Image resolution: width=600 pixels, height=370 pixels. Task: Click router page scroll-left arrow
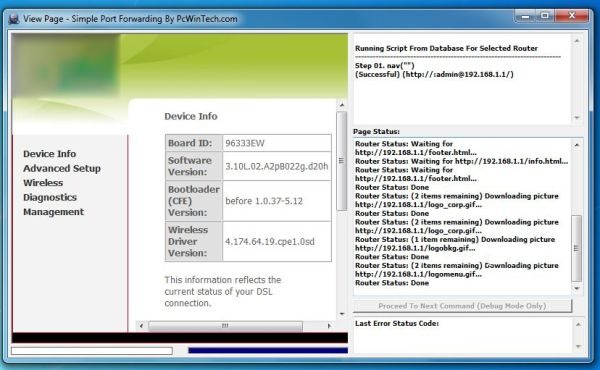coord(141,326)
